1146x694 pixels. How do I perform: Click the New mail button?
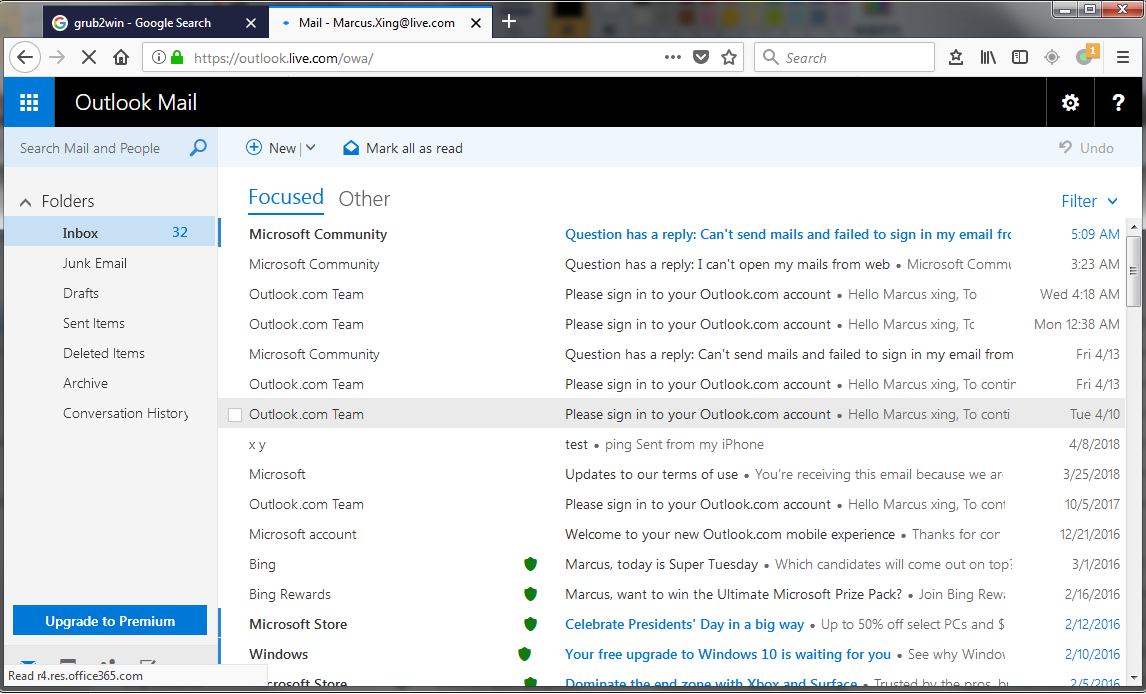[x=271, y=148]
